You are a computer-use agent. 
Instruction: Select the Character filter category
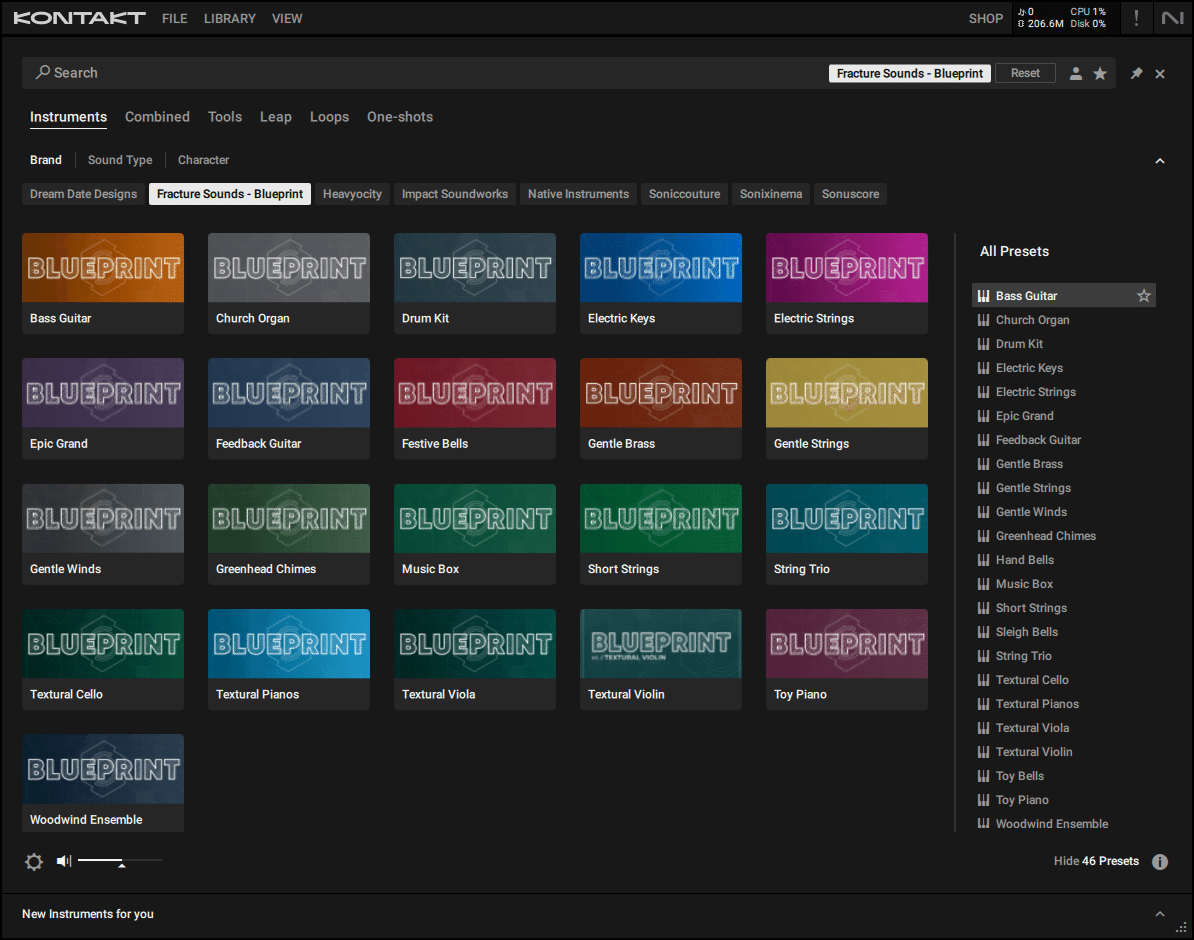[203, 160]
